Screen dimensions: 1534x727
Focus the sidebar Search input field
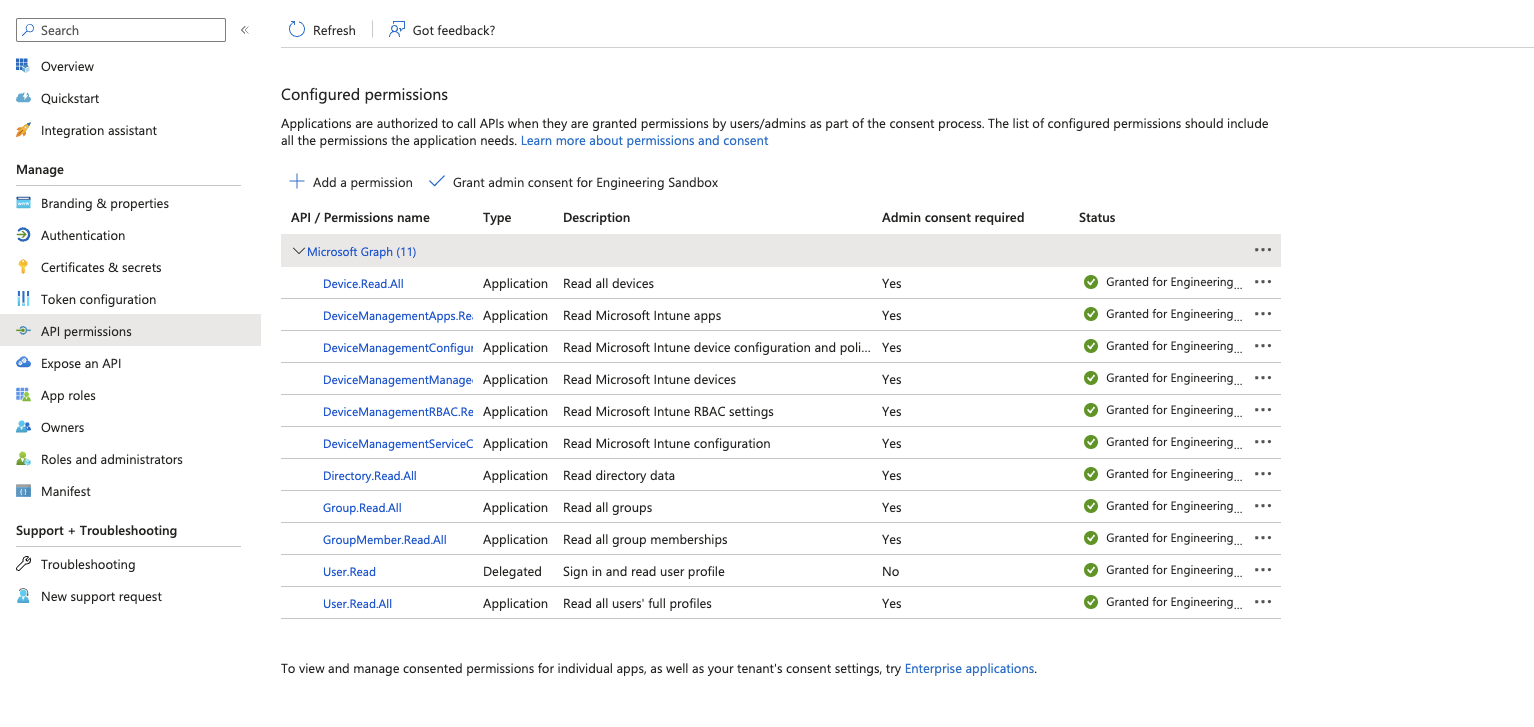click(x=121, y=30)
